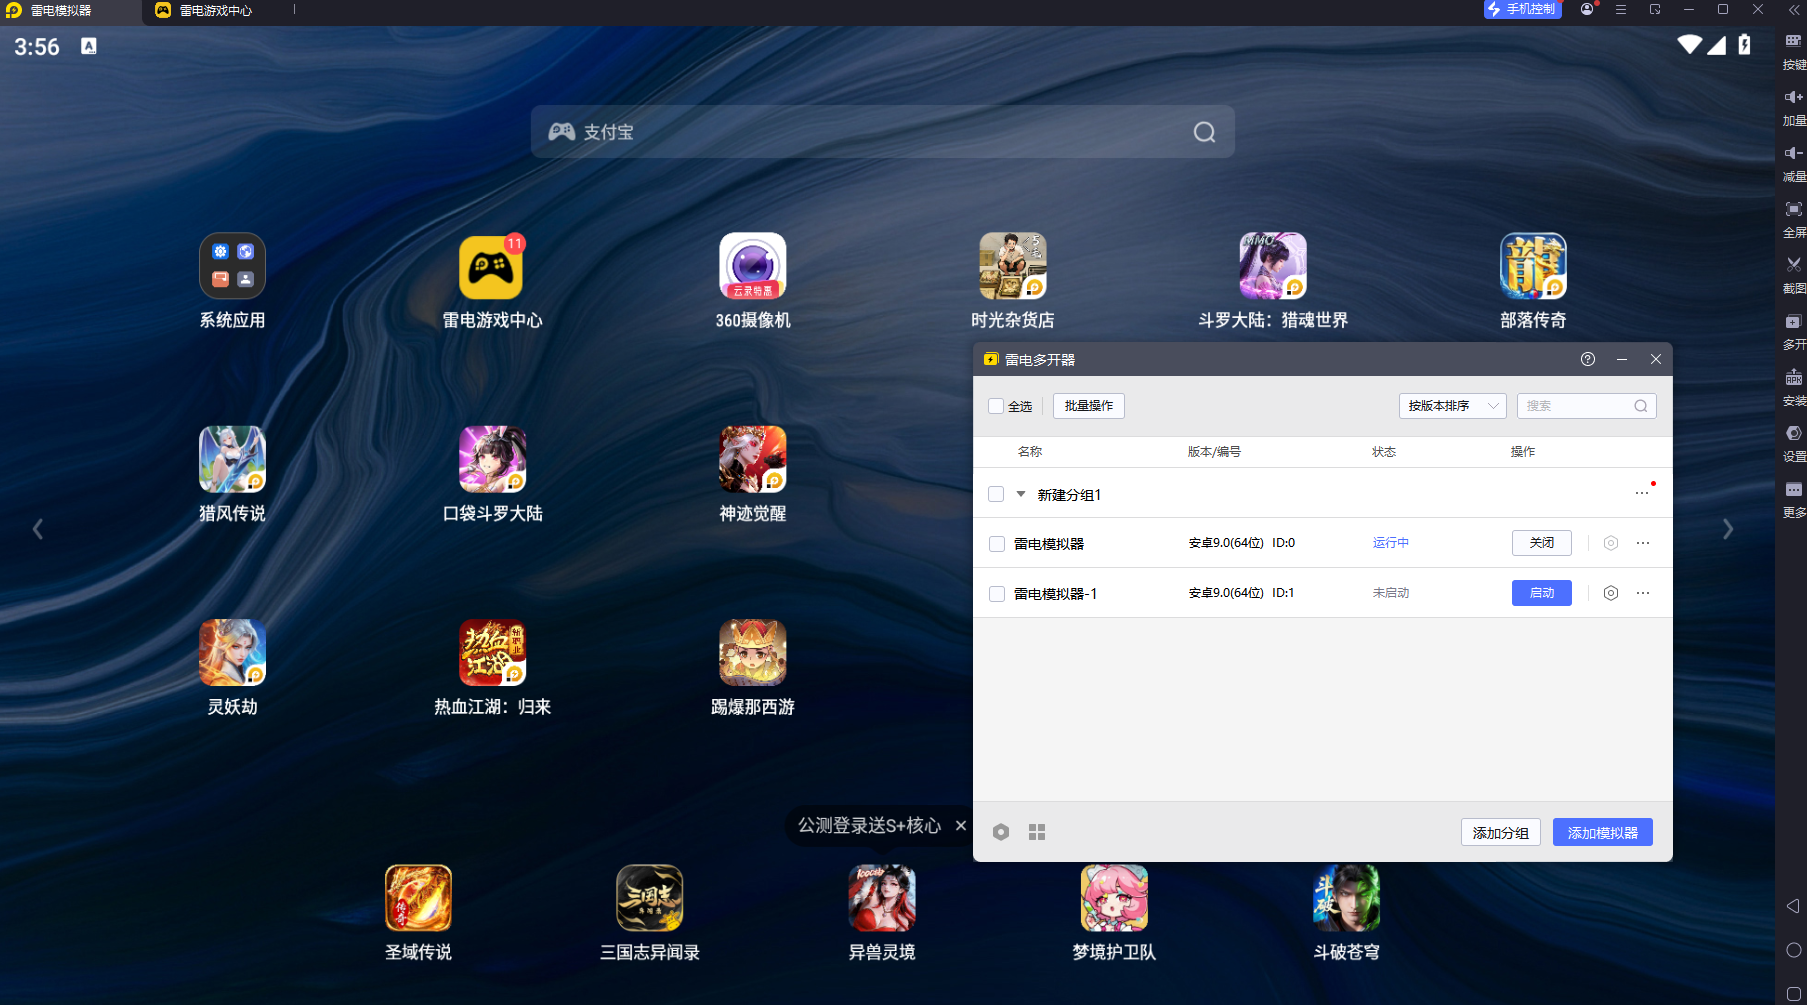
Task: Open settings gear for 雷电模拟器-1
Action: [x=1610, y=593]
